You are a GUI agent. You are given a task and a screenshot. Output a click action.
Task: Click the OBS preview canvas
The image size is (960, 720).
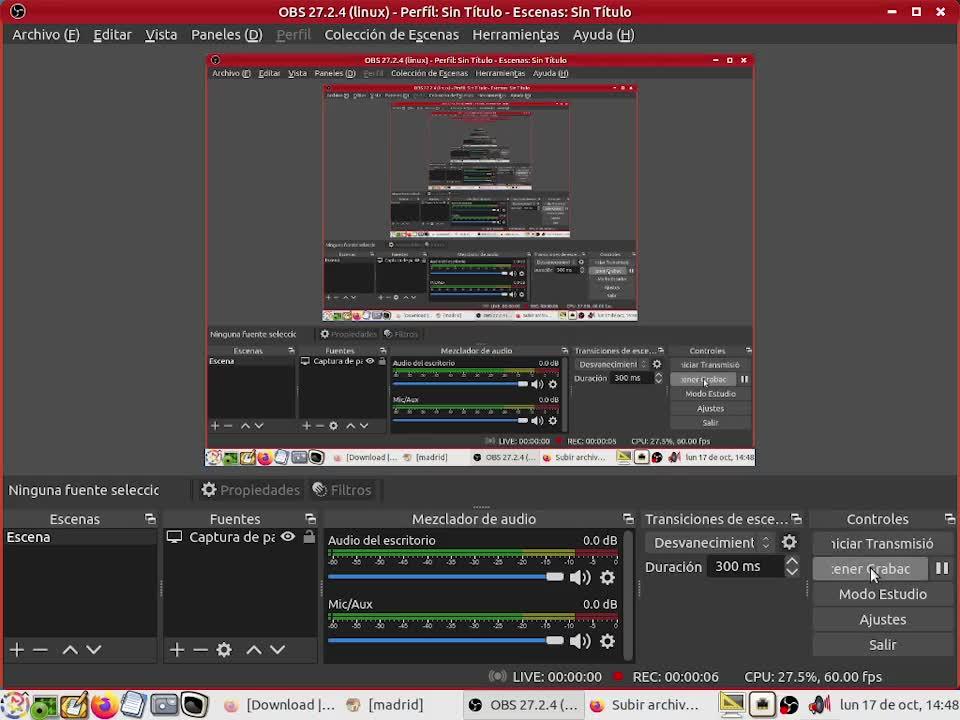coord(480,260)
